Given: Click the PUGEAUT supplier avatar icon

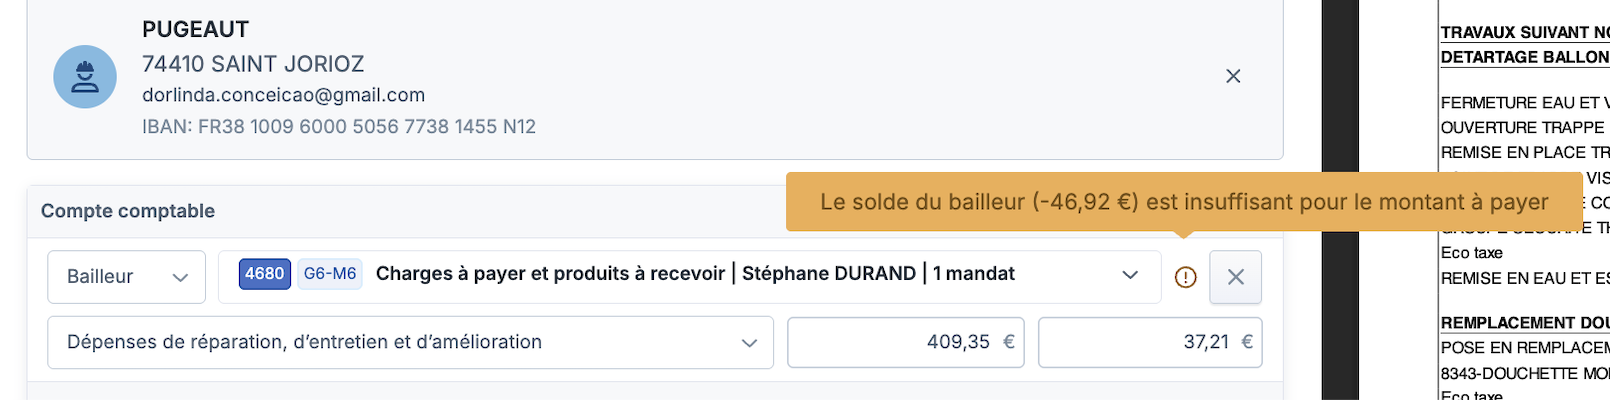Looking at the screenshot, I should click(85, 77).
